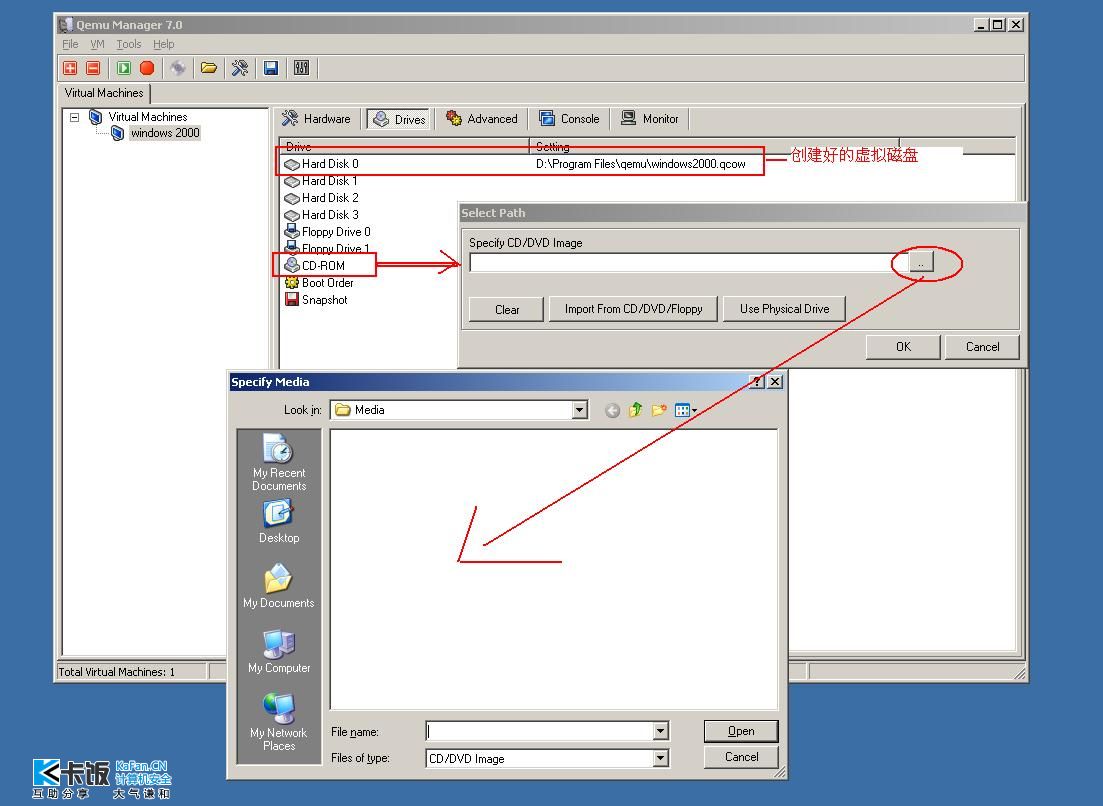Open the Help menu
This screenshot has width=1103, height=806.
point(164,44)
